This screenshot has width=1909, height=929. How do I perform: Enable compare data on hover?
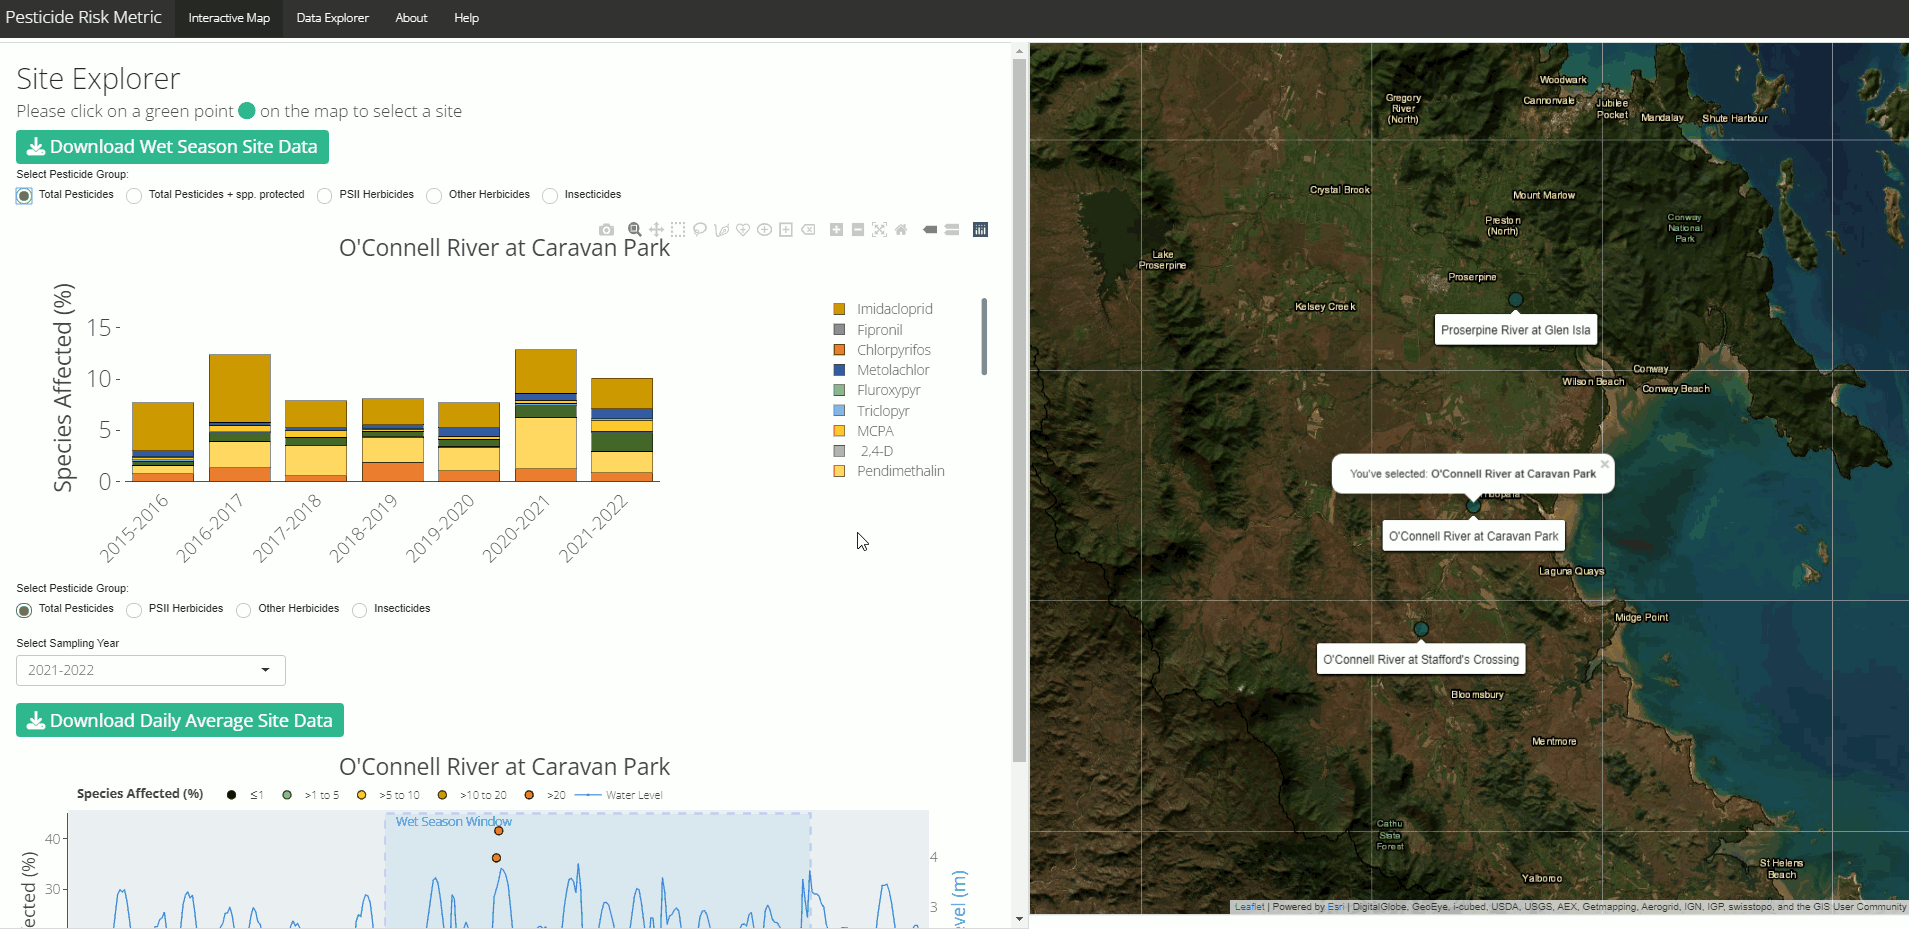tap(952, 230)
